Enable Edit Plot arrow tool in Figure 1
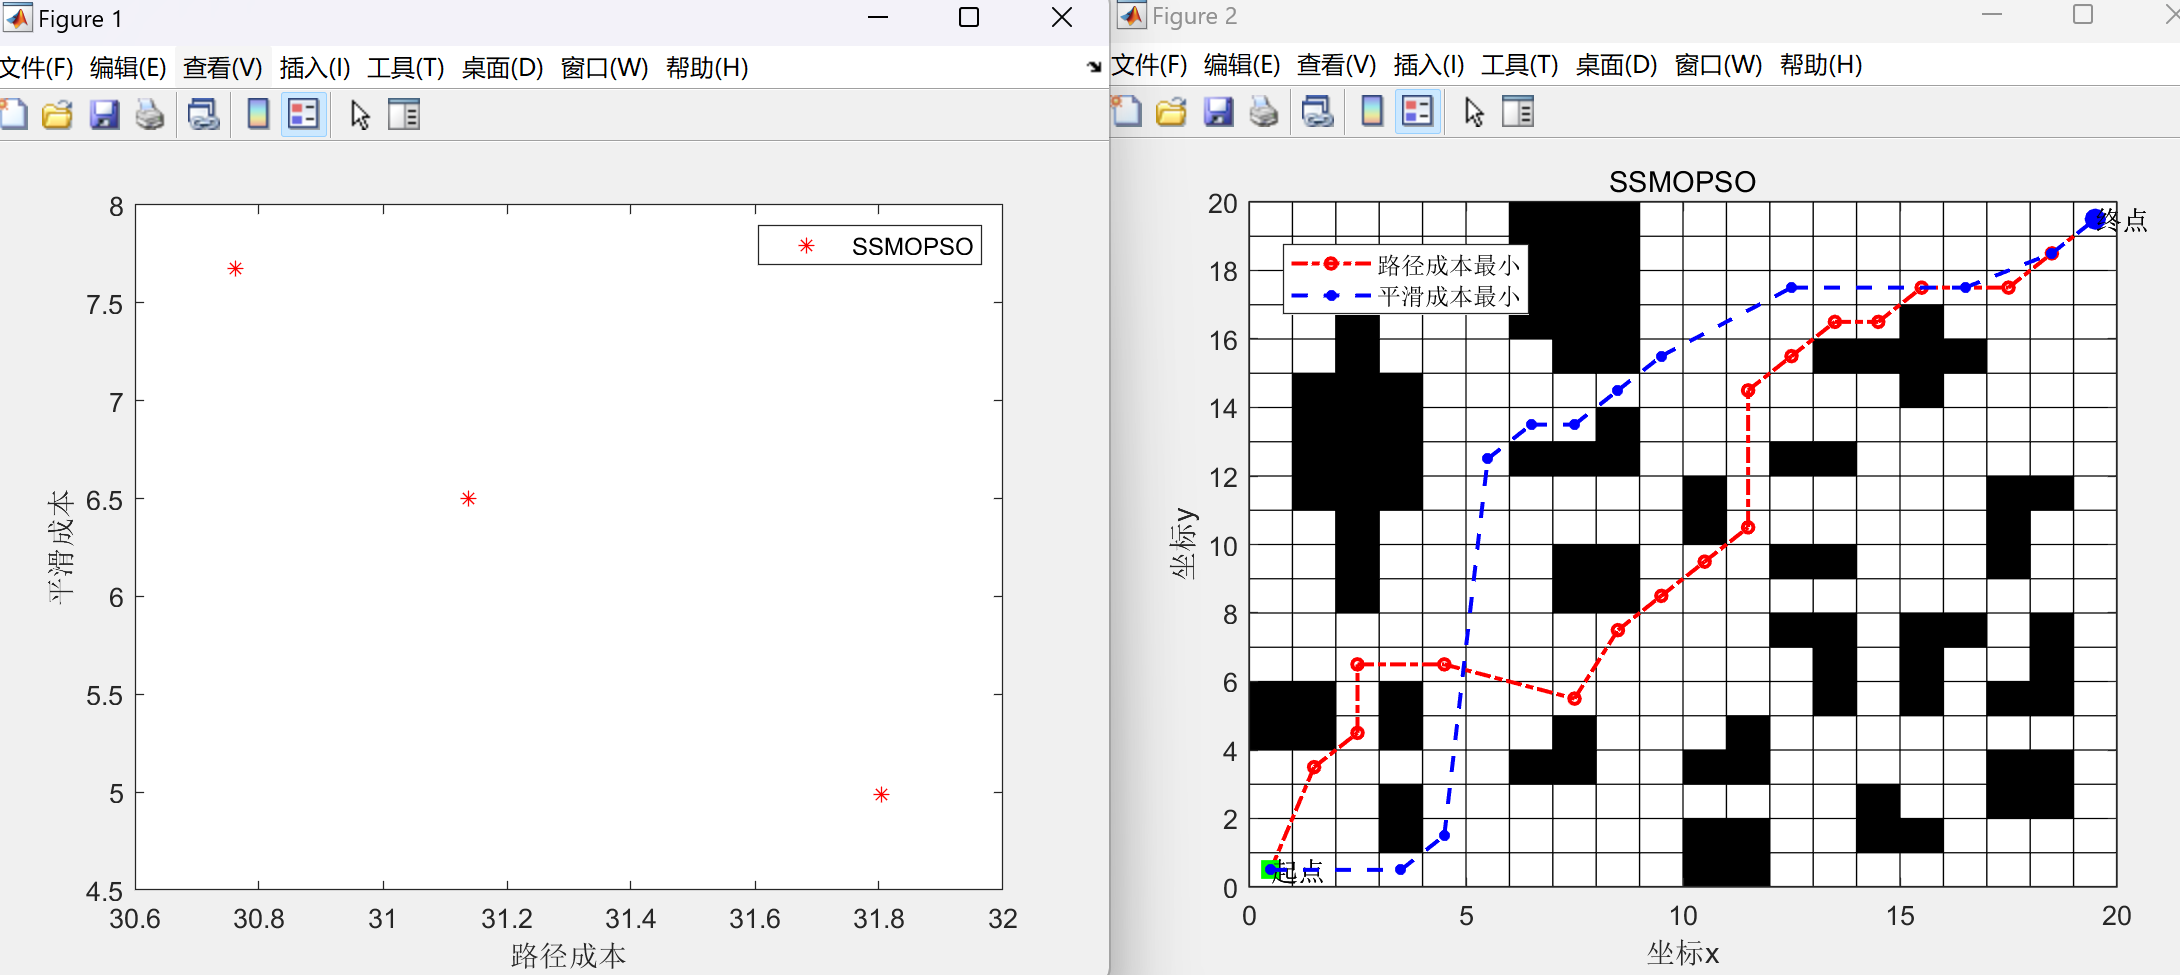 [x=360, y=114]
